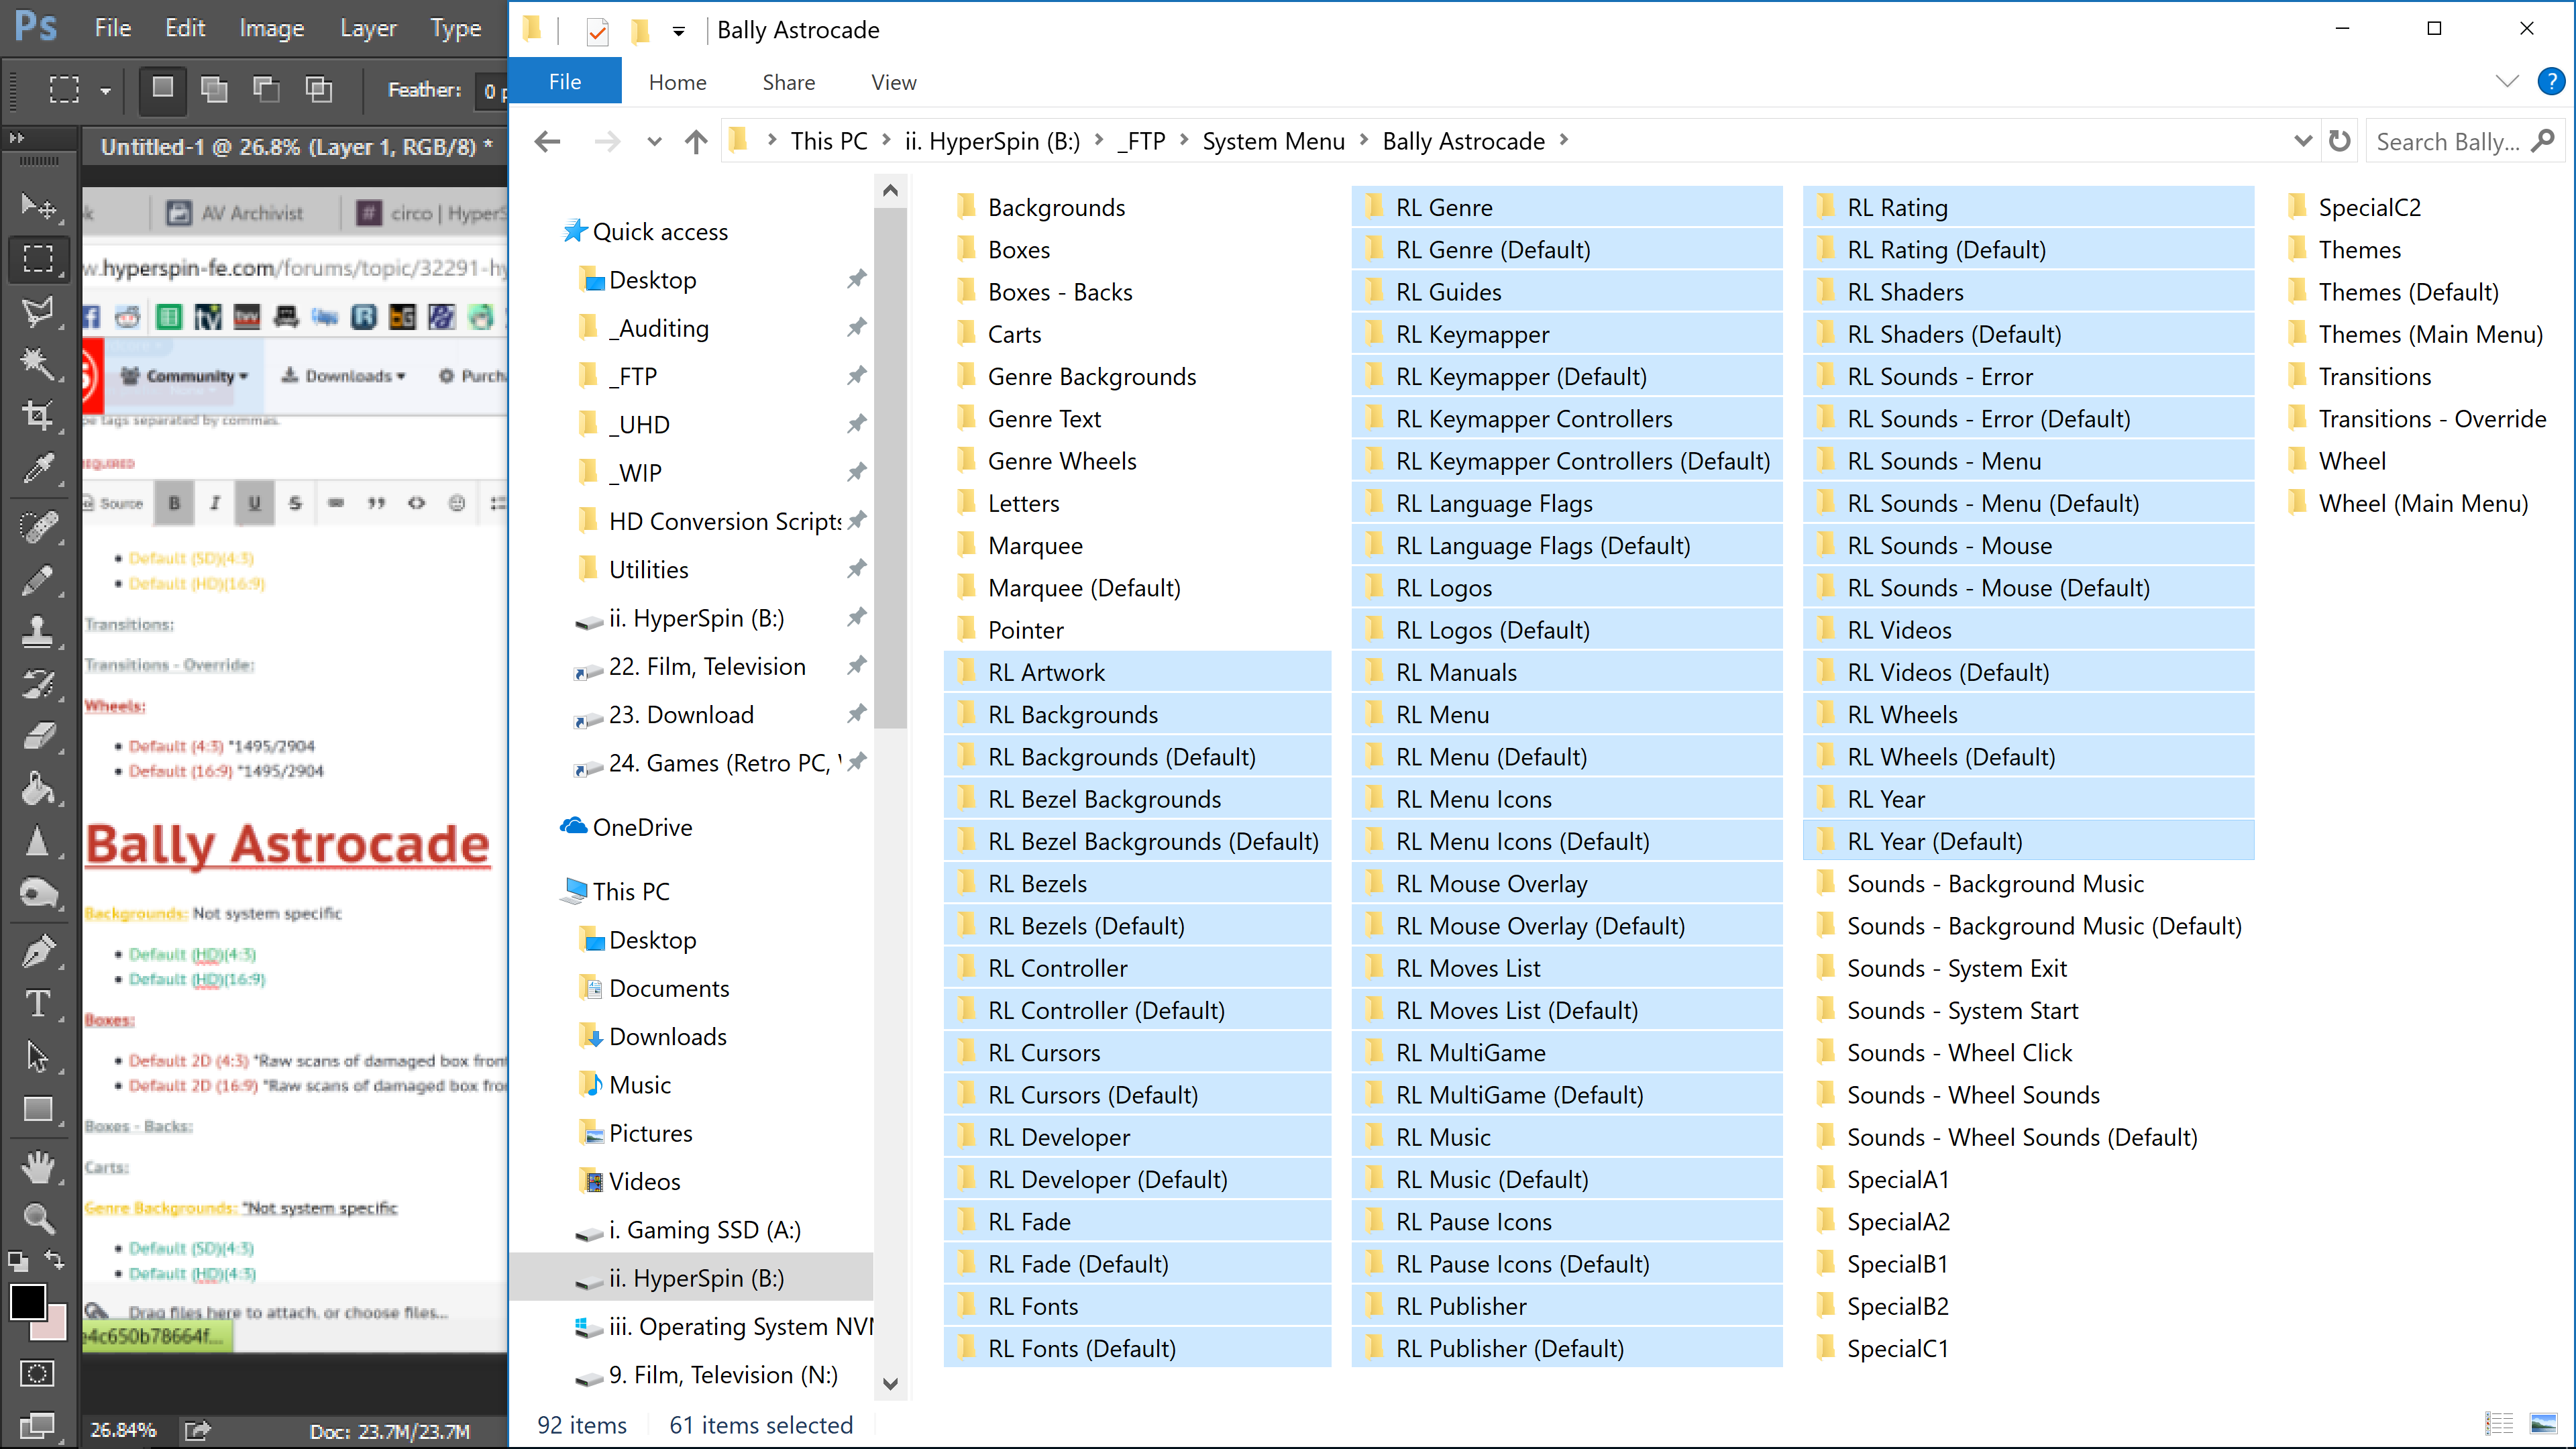Expand chevron after System Menu in breadcrumb
Viewport: 2576px width, 1449px height.
coord(1364,141)
